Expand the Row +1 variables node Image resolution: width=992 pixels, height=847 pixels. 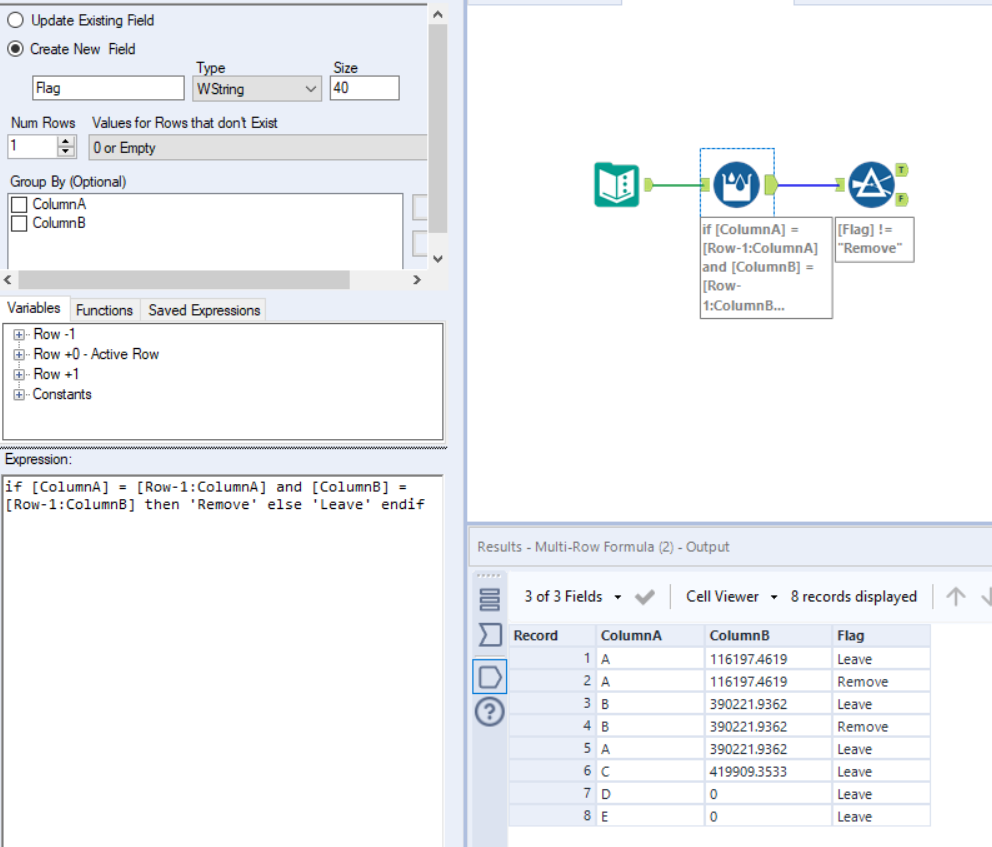pos(19,374)
